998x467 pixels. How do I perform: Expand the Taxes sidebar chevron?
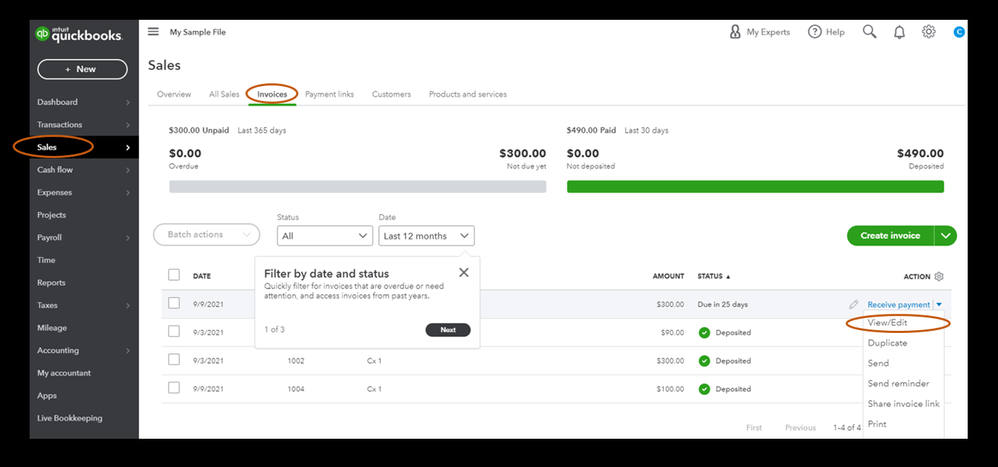coord(128,306)
